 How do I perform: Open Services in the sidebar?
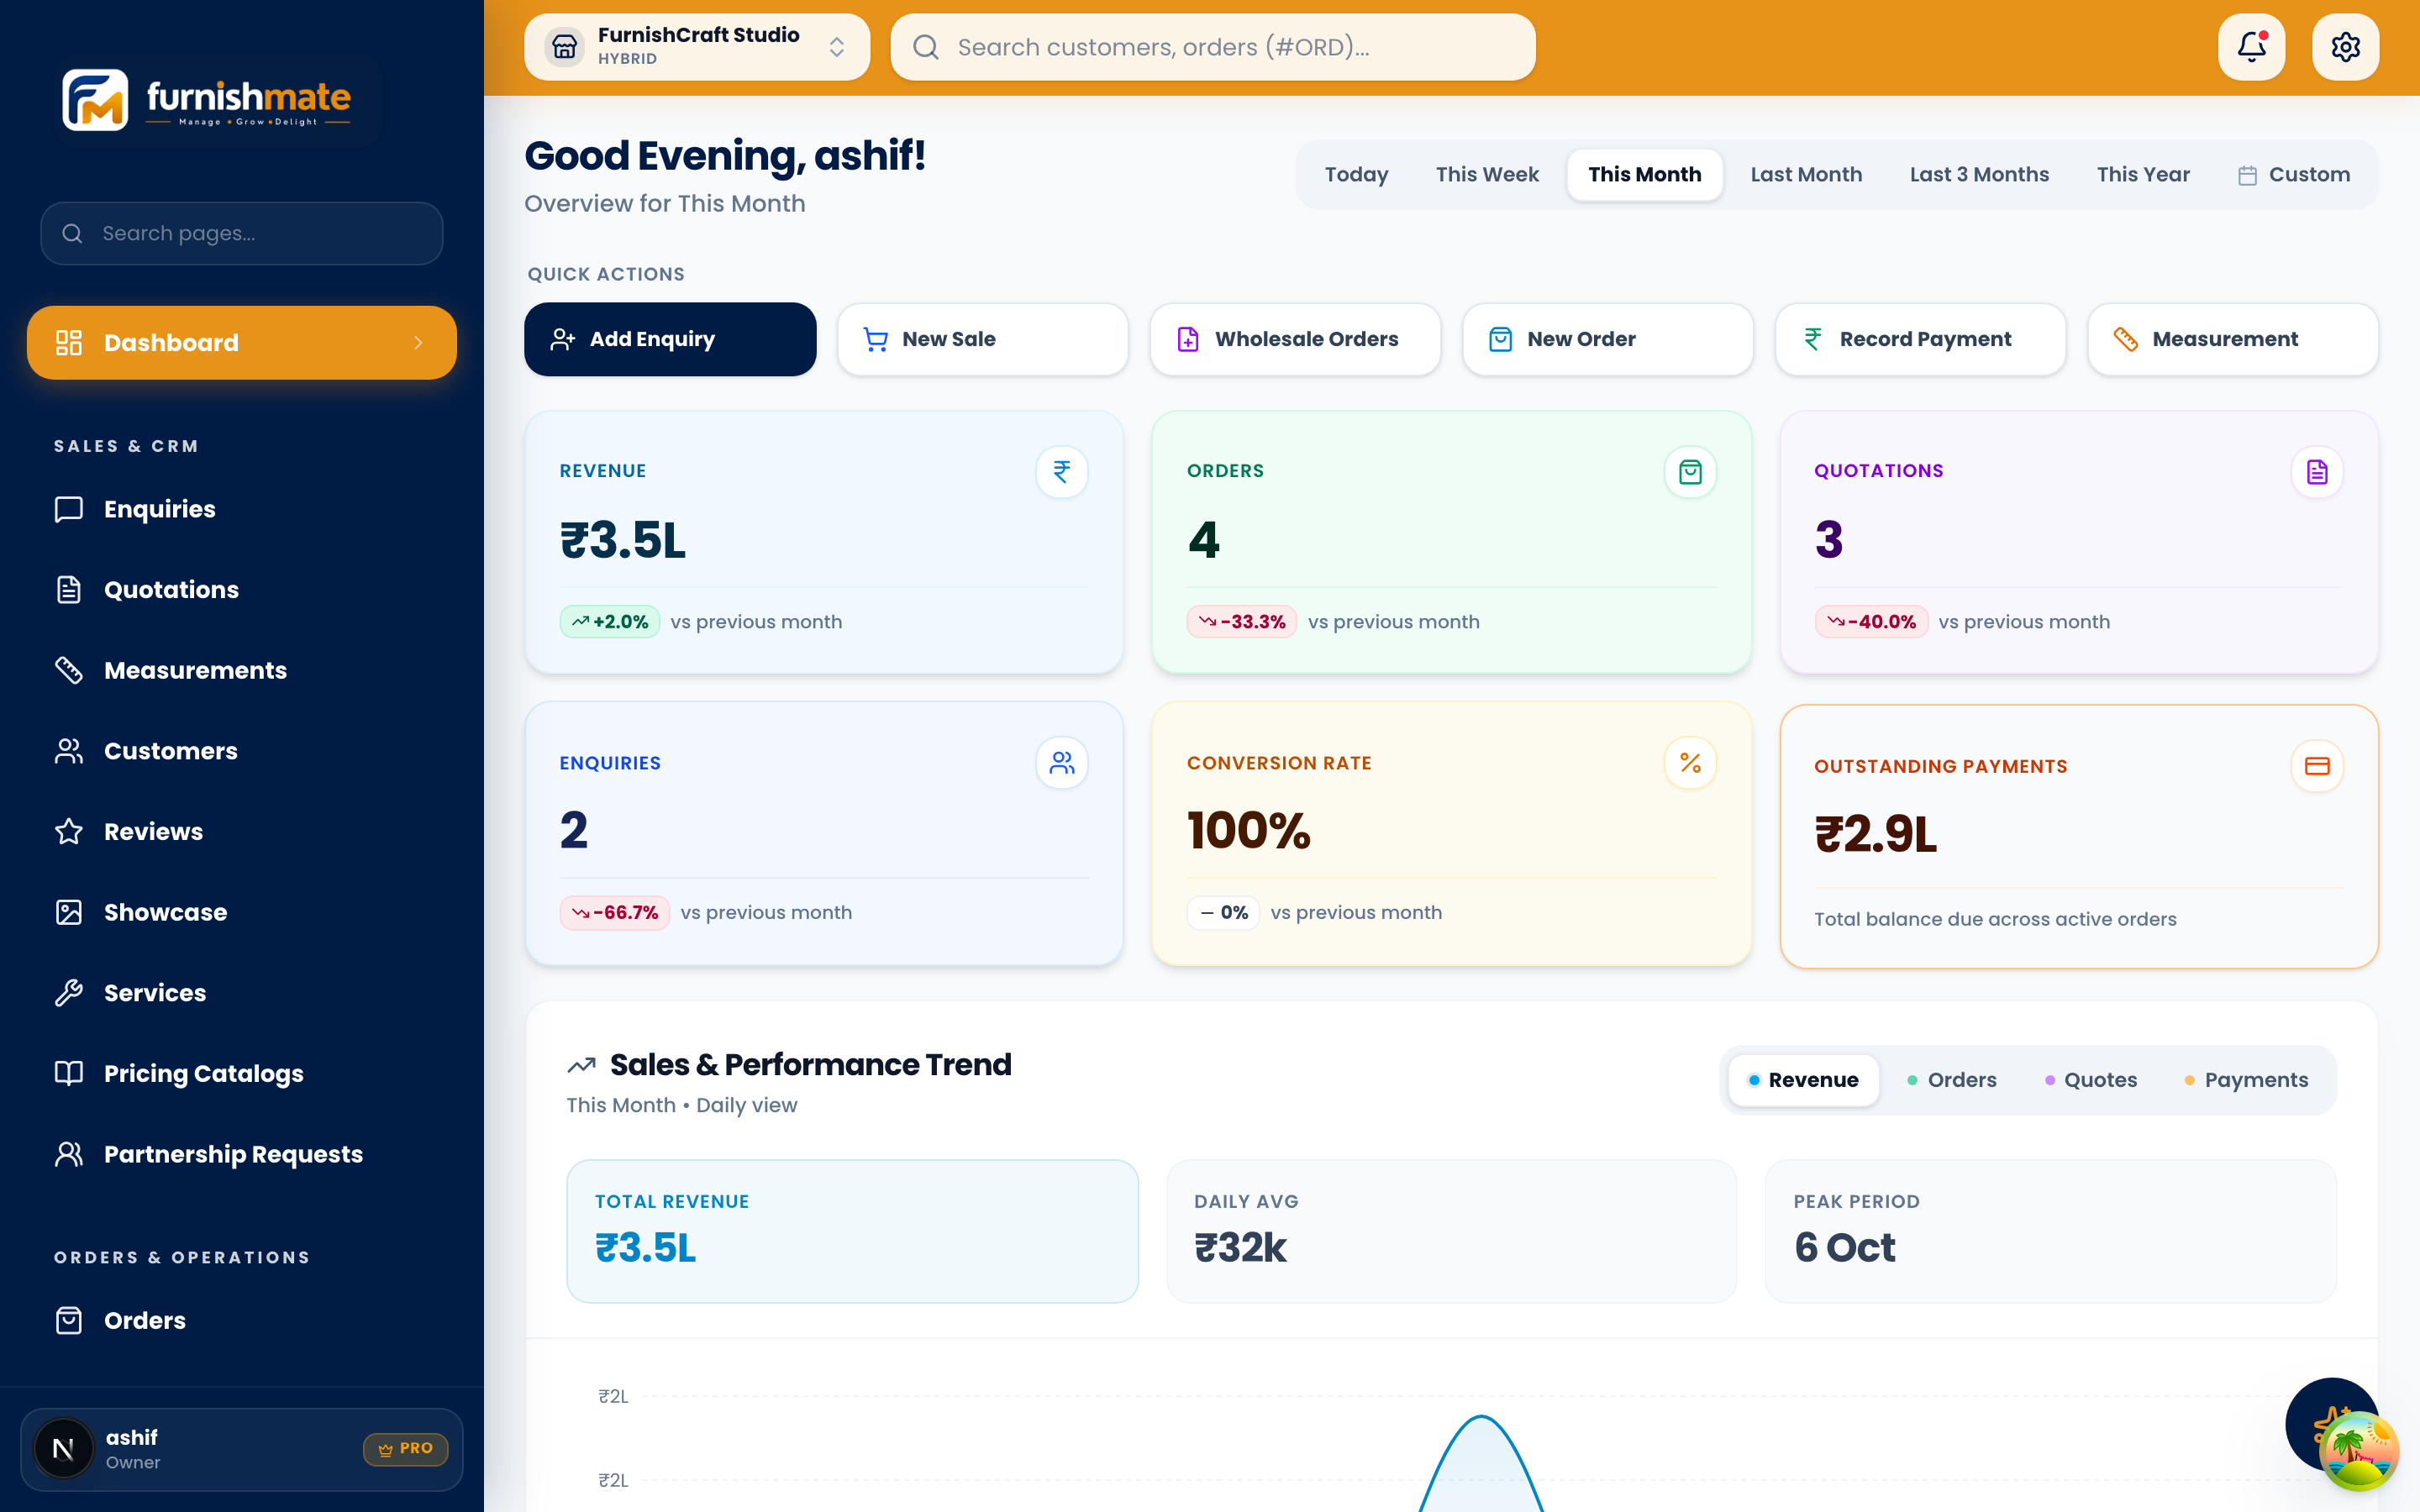(241, 993)
